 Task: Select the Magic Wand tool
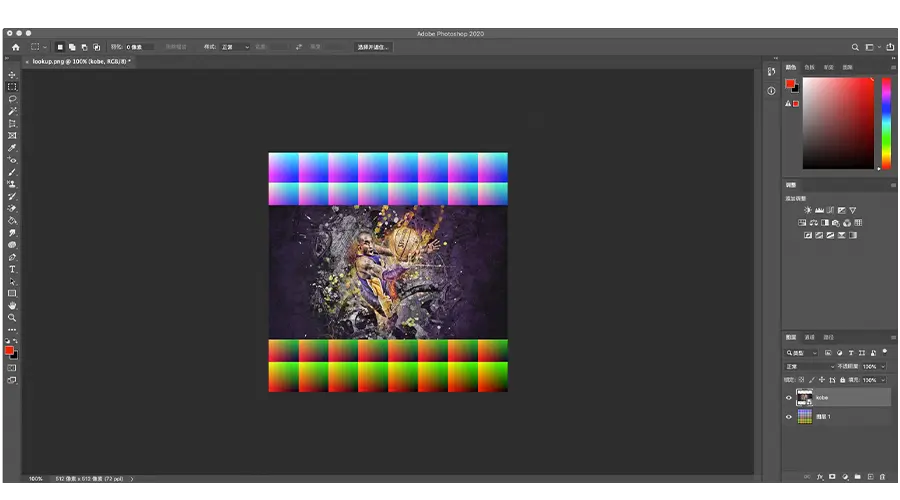(x=12, y=111)
